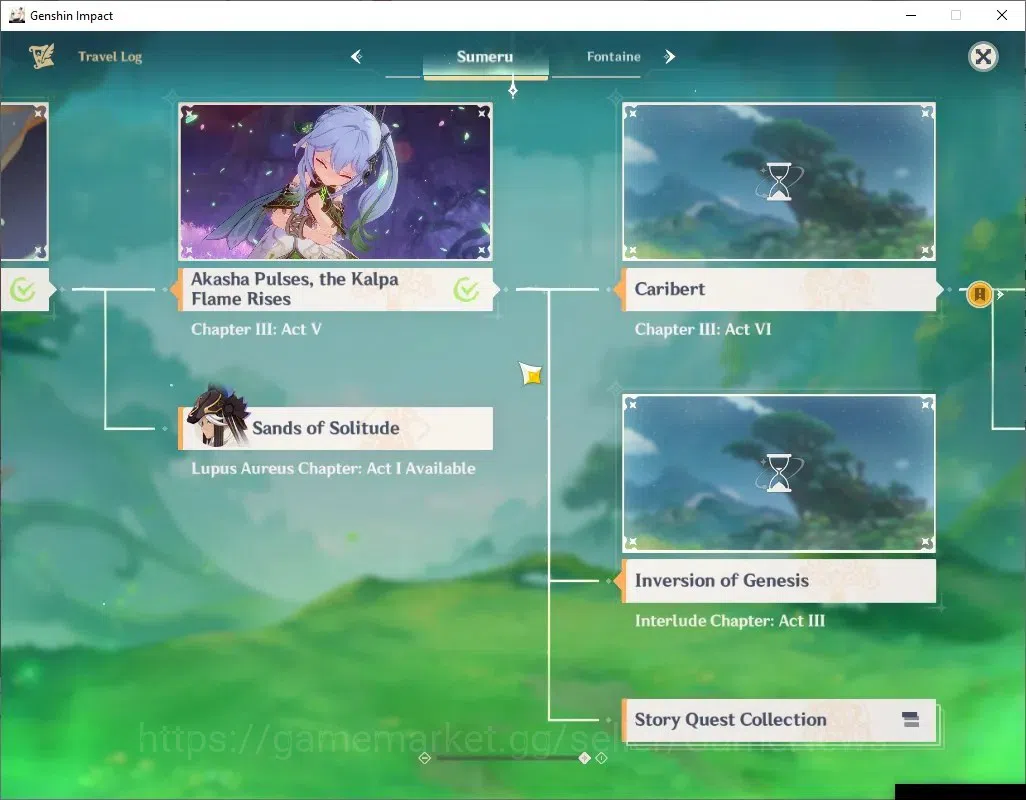
Task: Select the Sumeru tab
Action: coord(485,57)
